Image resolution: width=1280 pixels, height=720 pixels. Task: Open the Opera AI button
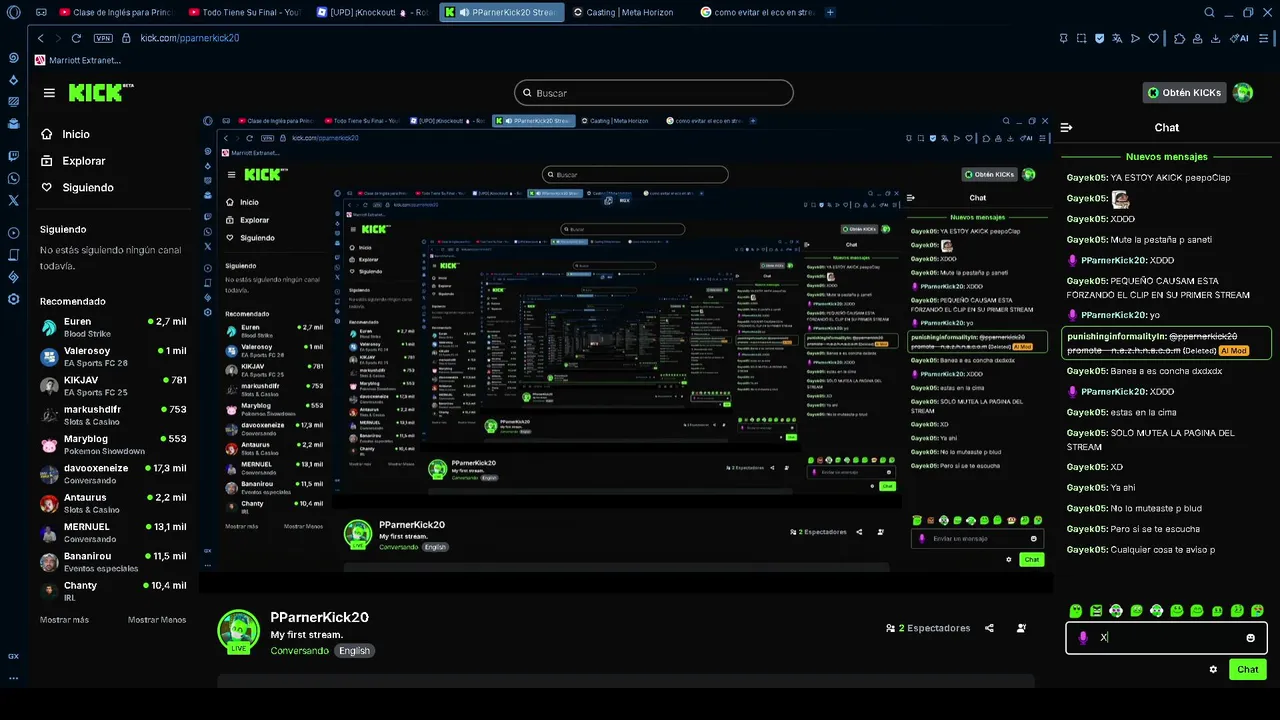(1241, 38)
